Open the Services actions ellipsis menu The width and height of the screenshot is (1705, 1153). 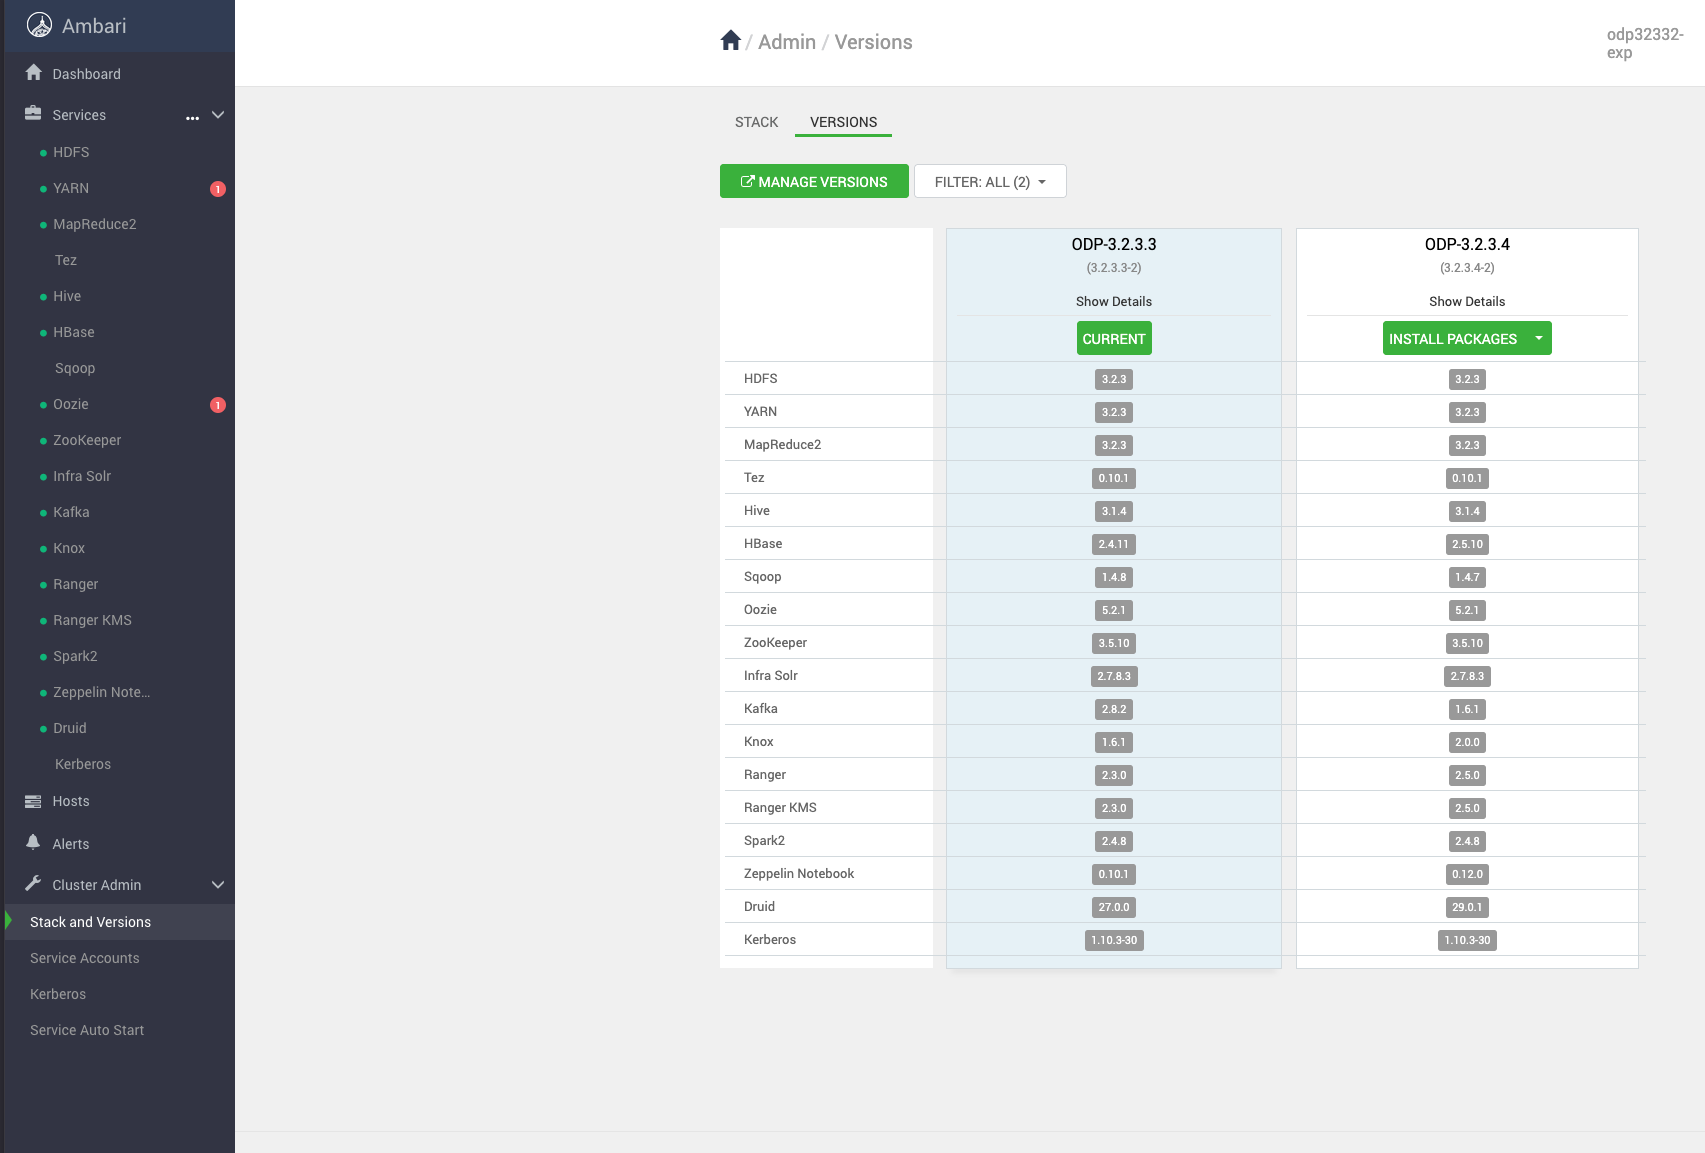192,118
